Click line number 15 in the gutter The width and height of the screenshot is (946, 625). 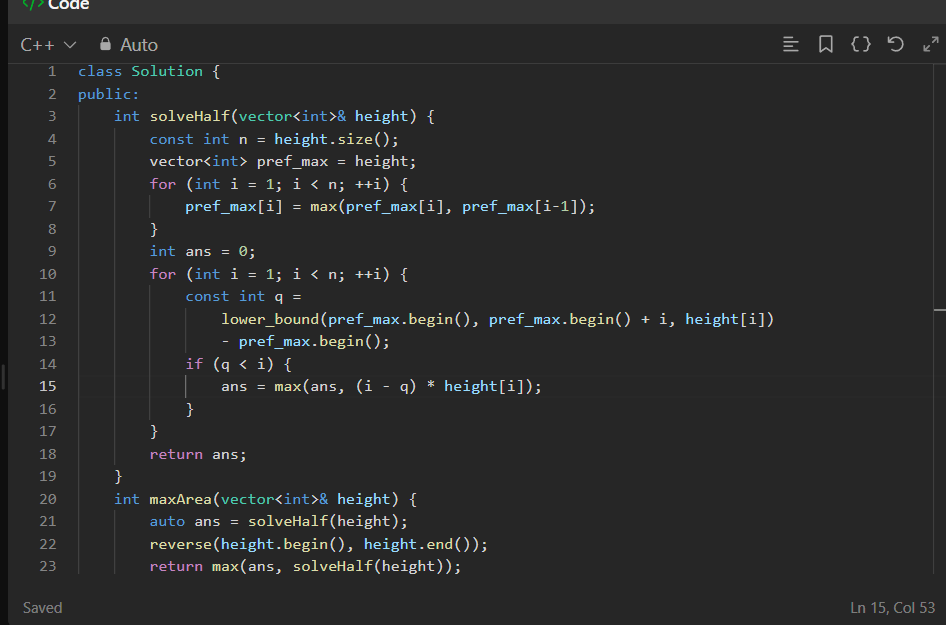click(x=48, y=386)
